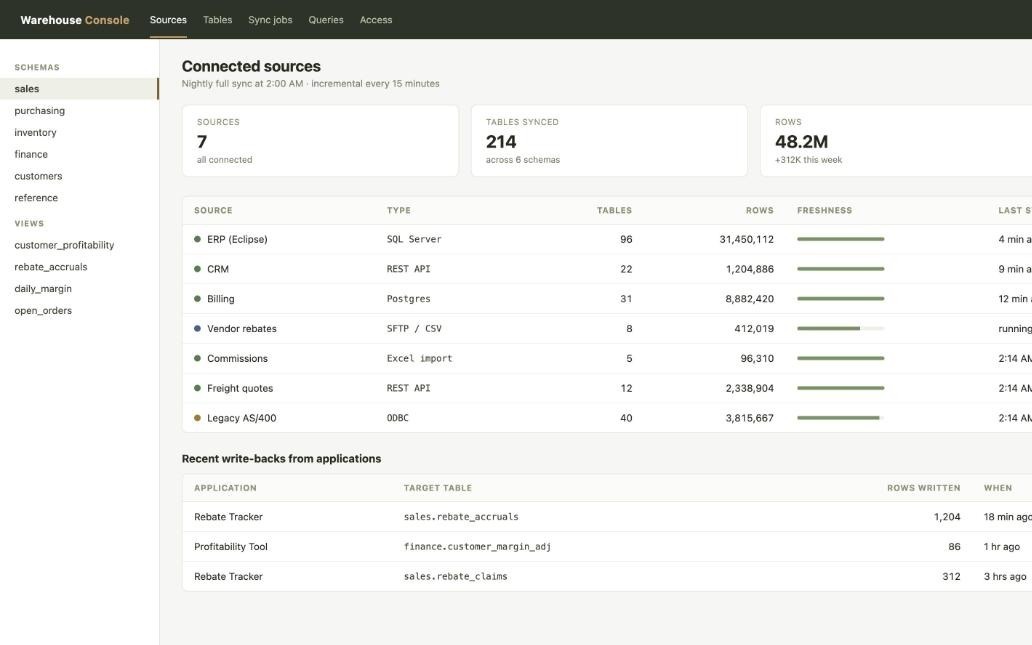The width and height of the screenshot is (1032, 645).
Task: Click the Rows 48.2M summary card
Action: pos(896,141)
